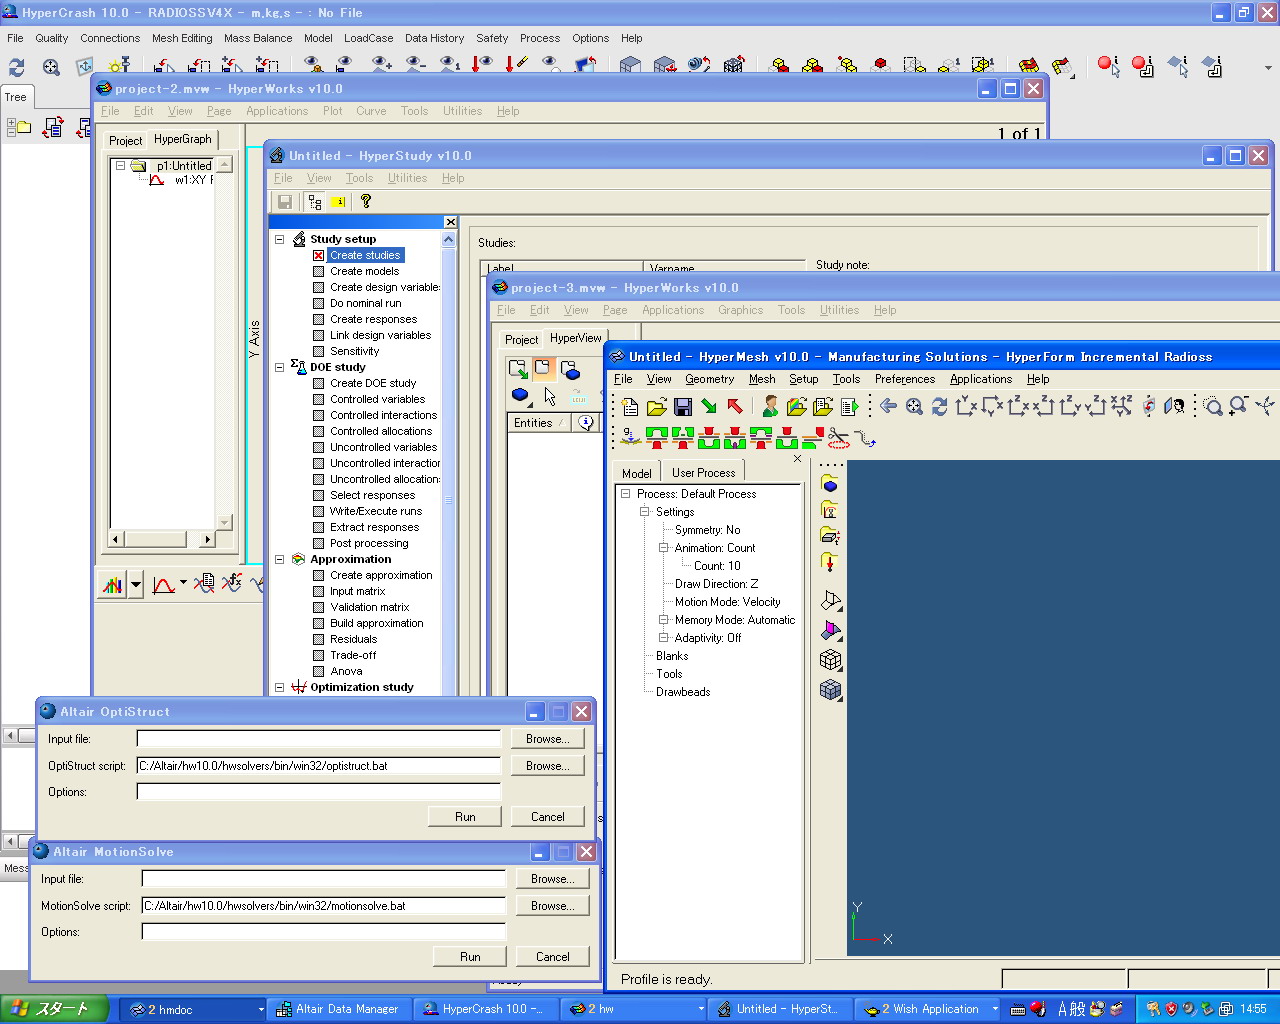
Task: Collapse the Approximation tree node
Action: tap(279, 559)
